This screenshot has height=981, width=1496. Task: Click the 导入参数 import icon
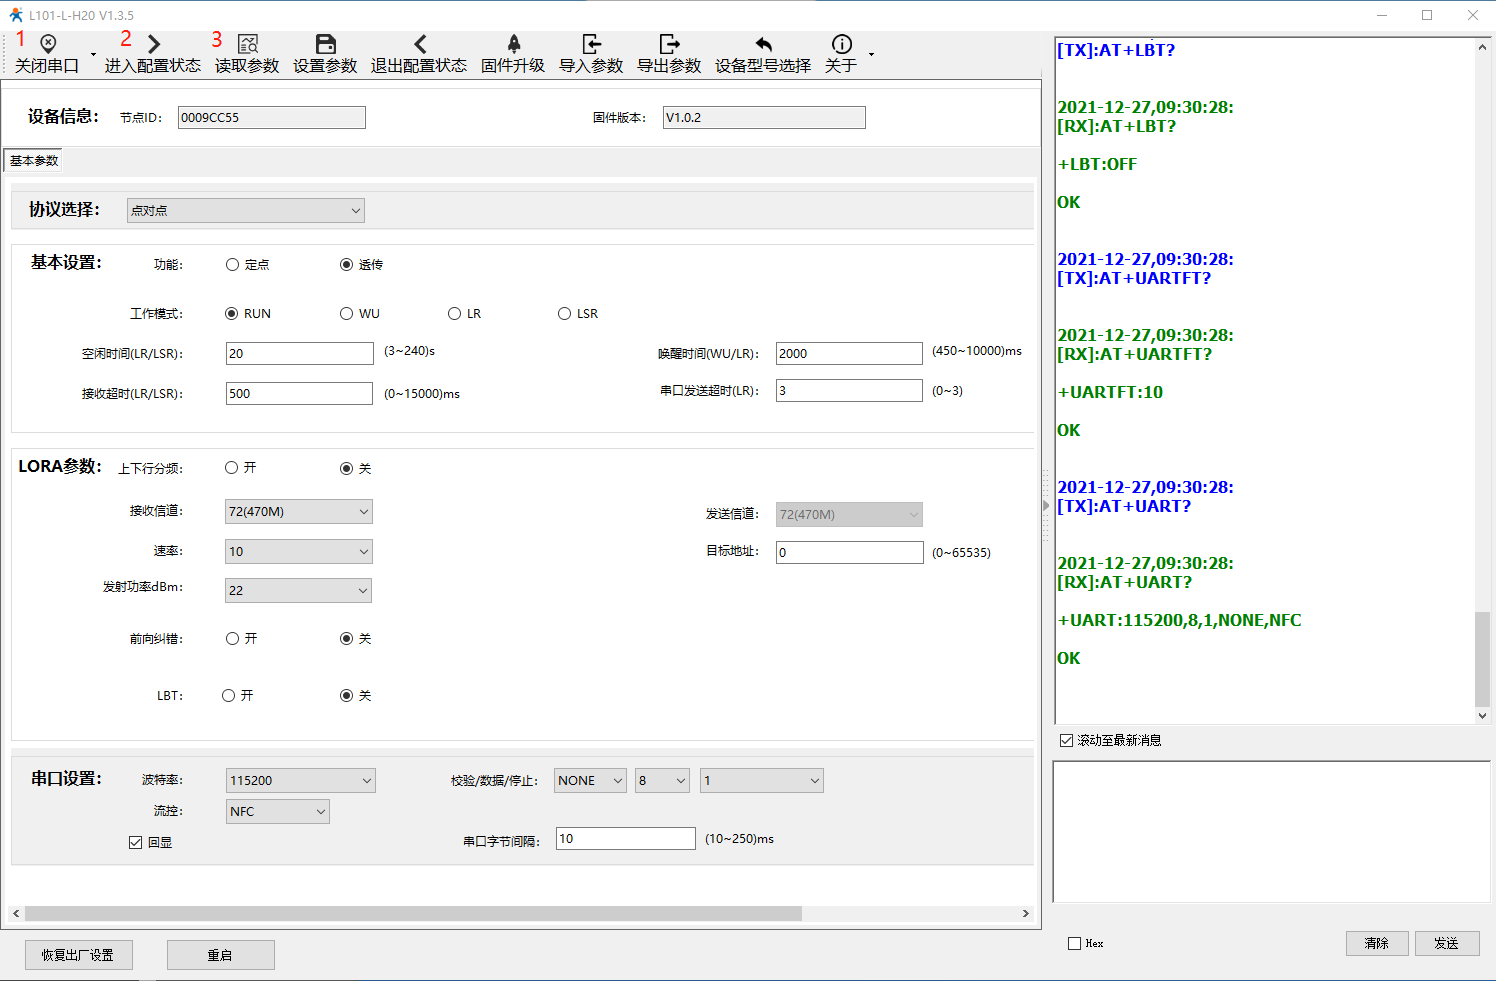[591, 44]
